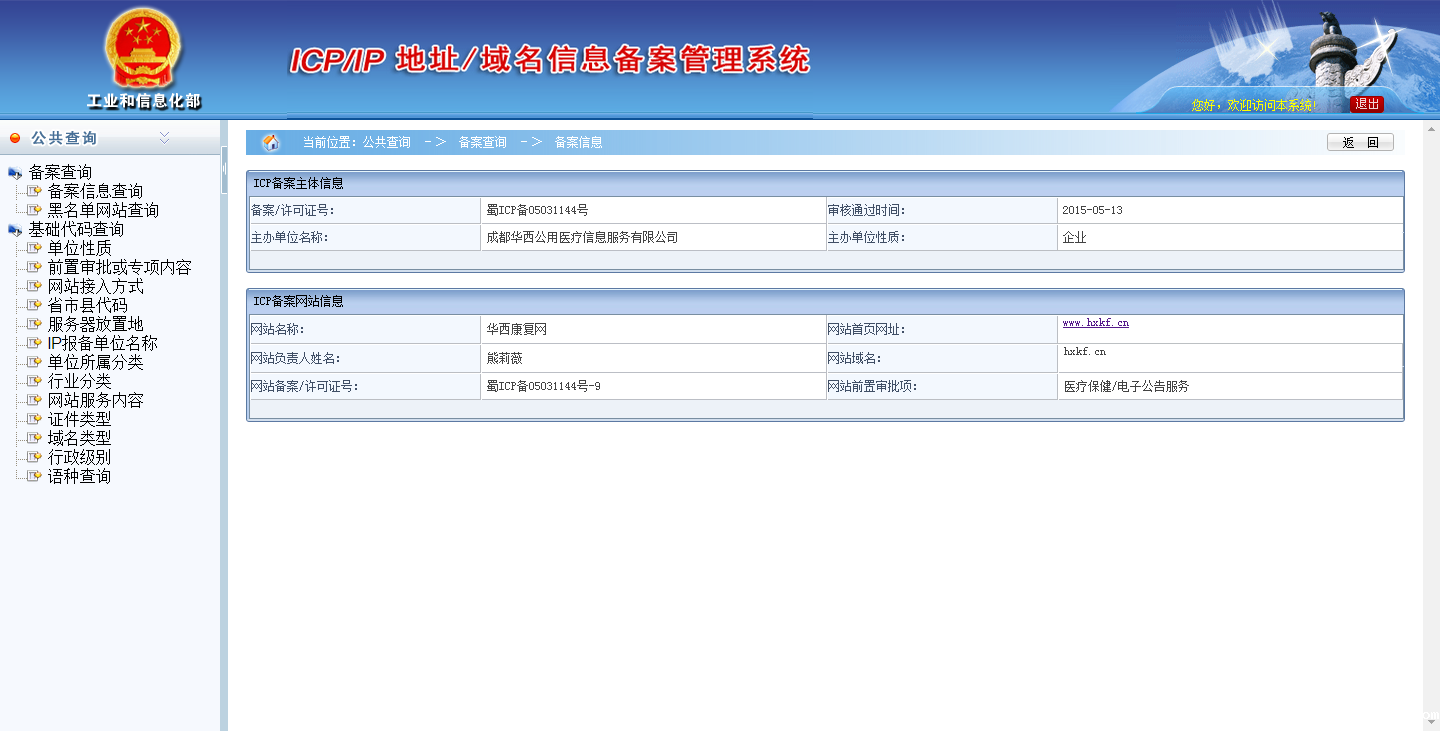Open the www.hxkf.cn homepage link
The height and width of the screenshot is (731, 1440).
[1095, 323]
